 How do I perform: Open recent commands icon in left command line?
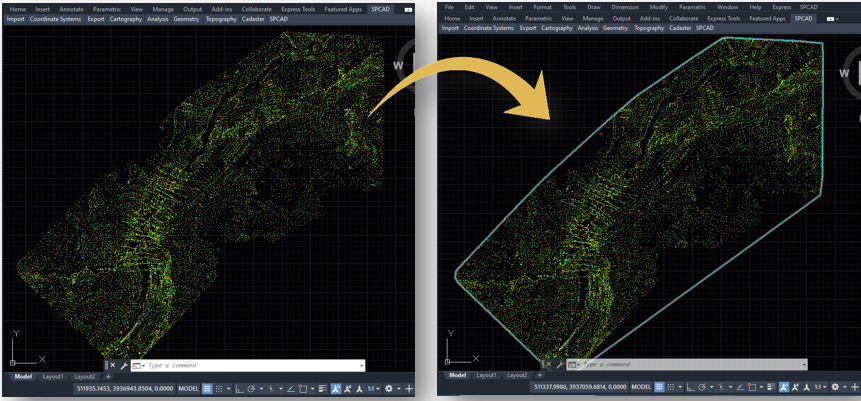[x=137, y=365]
